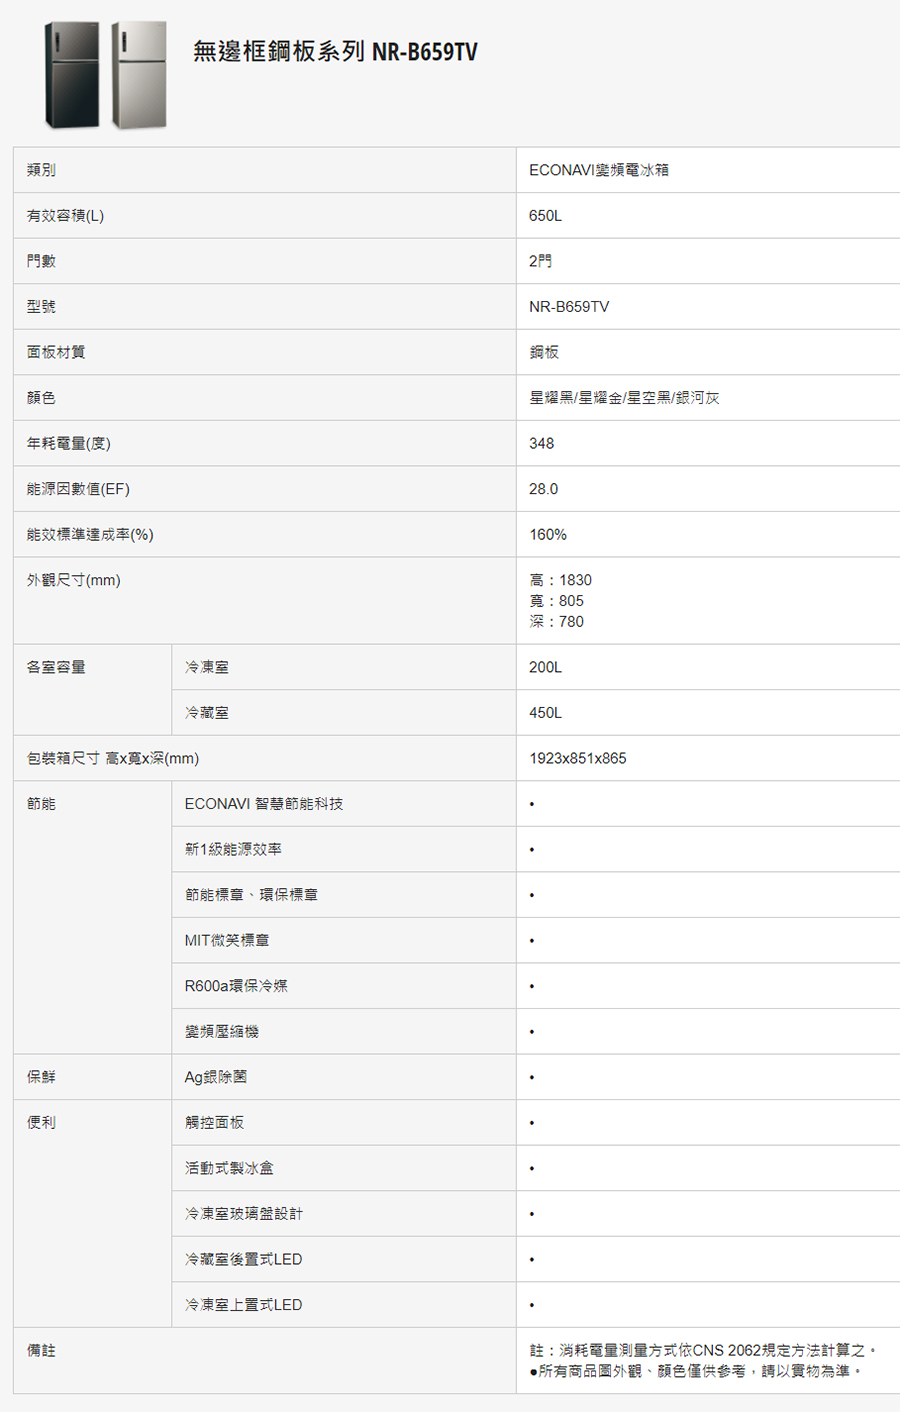Click the 變頻壓縮機 feature

(x=222, y=1032)
